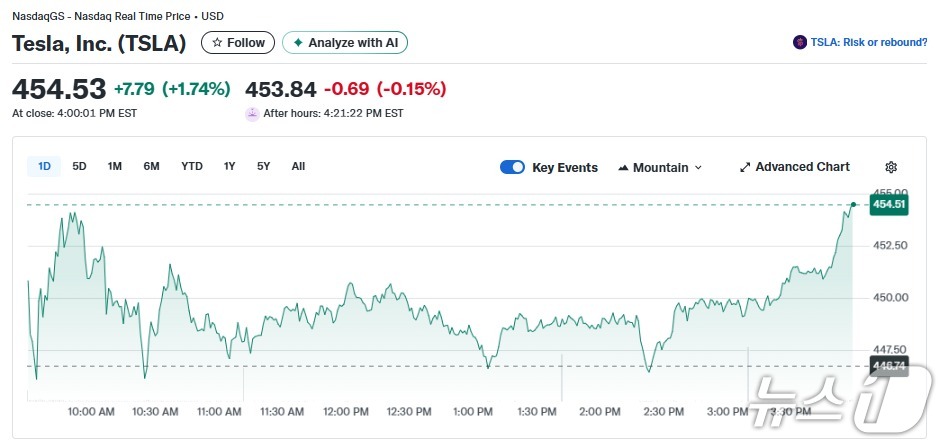Show the 5Y chart range
Image resolution: width=946 pixels, height=447 pixels.
(x=263, y=166)
